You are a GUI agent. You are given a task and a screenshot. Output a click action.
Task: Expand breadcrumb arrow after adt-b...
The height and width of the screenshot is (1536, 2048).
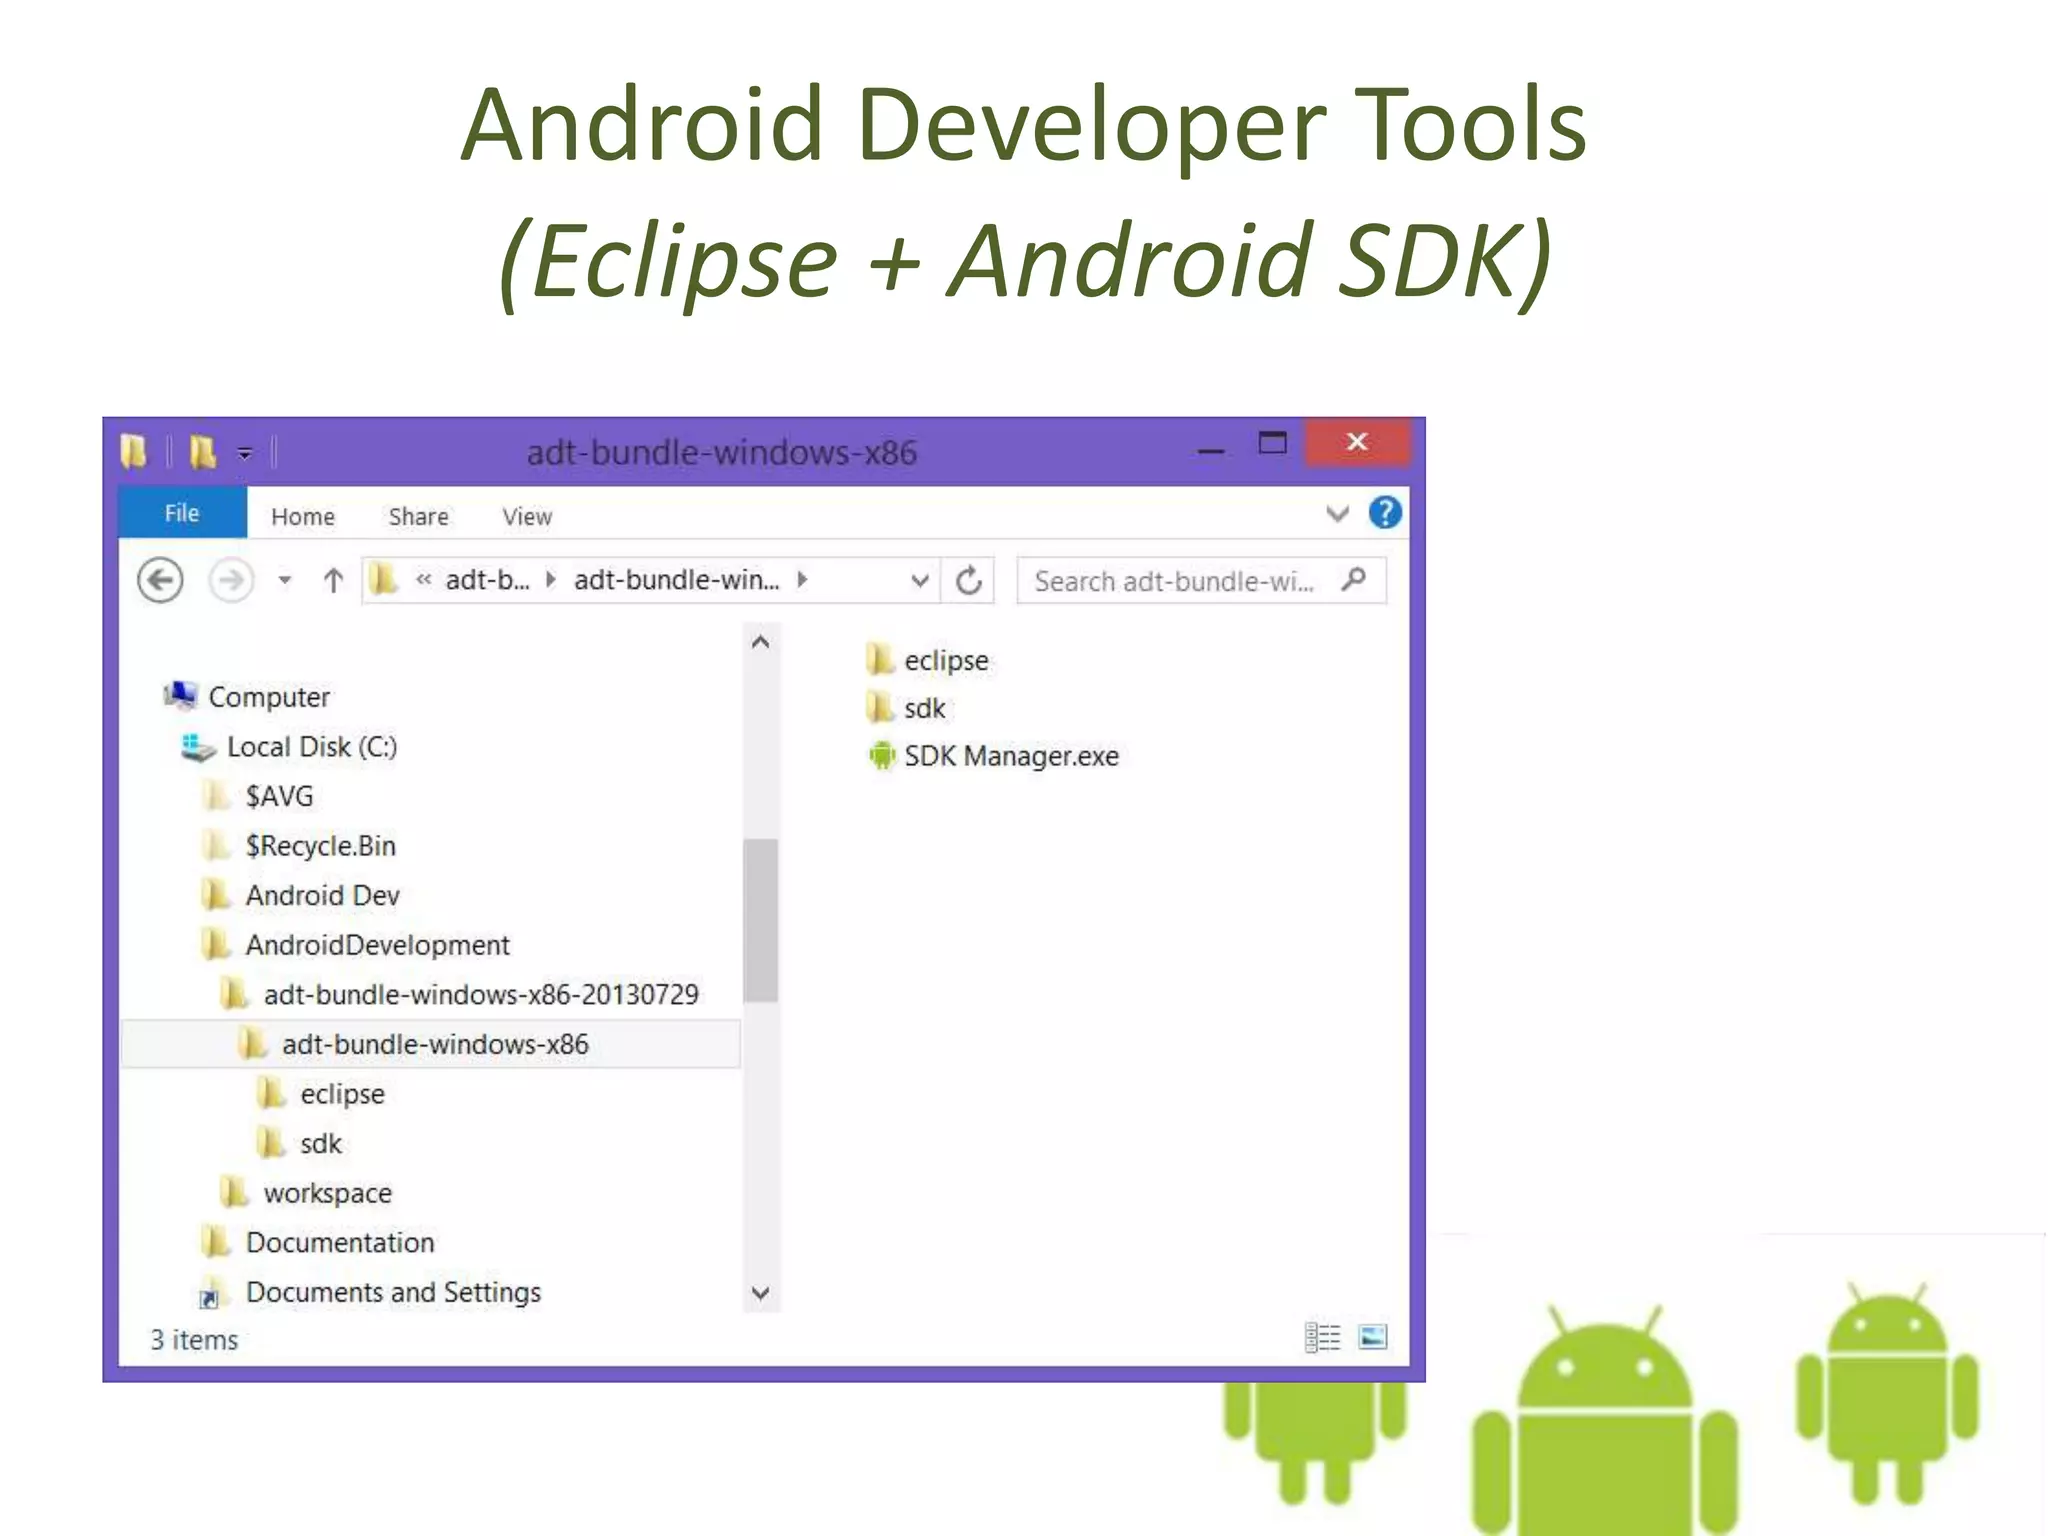(550, 580)
